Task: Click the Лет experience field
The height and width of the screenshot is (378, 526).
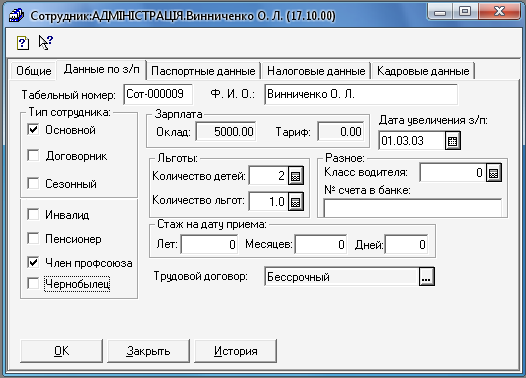Action: point(209,245)
